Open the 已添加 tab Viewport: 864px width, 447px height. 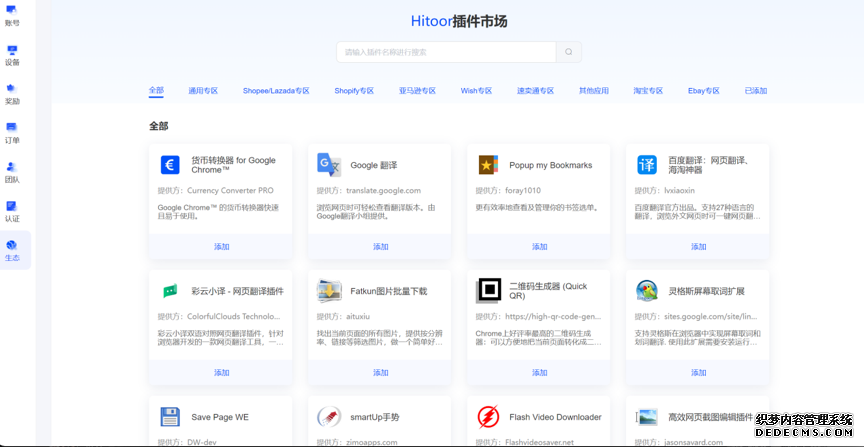click(x=755, y=91)
